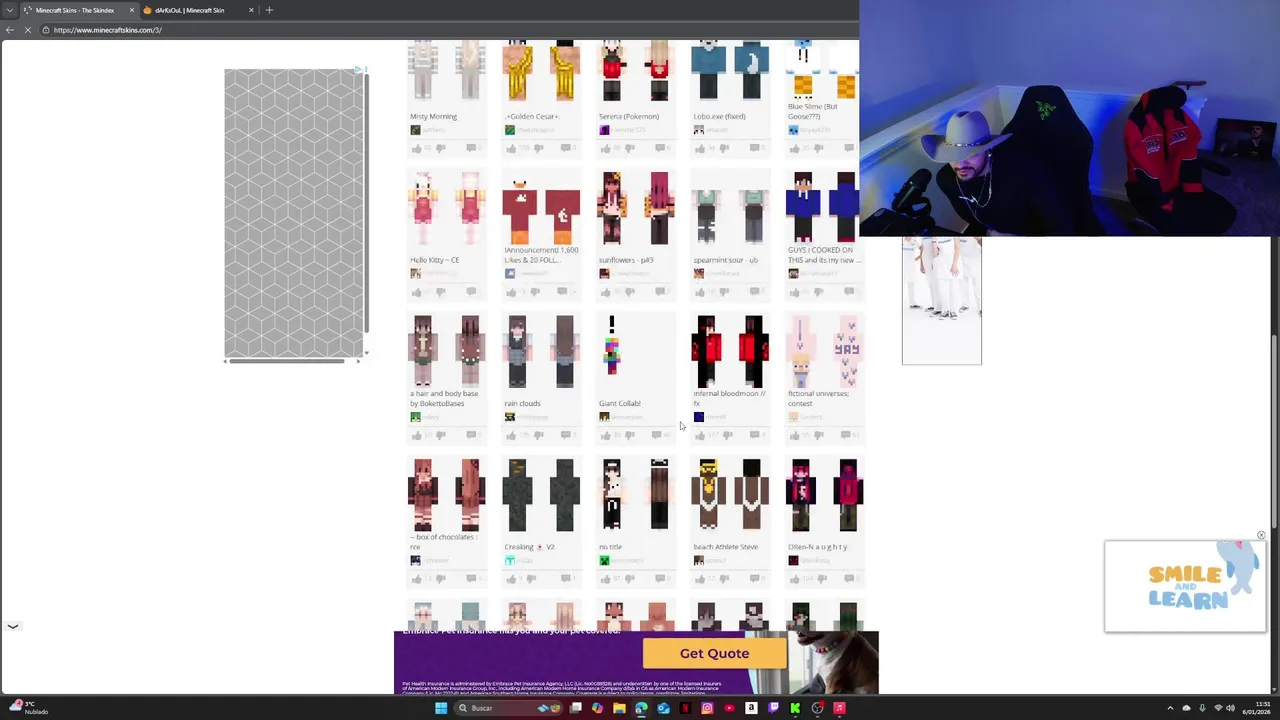The height and width of the screenshot is (720, 1280).
Task: Click thumbs-up under infernal bloodmoon skin
Action: click(x=700, y=435)
